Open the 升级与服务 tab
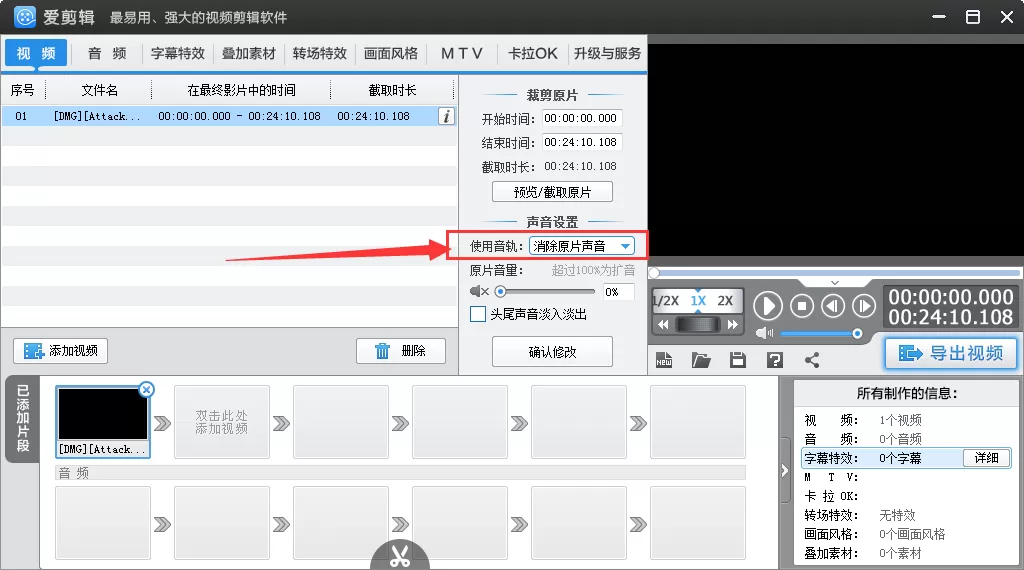This screenshot has width=1024, height=570. pos(607,54)
